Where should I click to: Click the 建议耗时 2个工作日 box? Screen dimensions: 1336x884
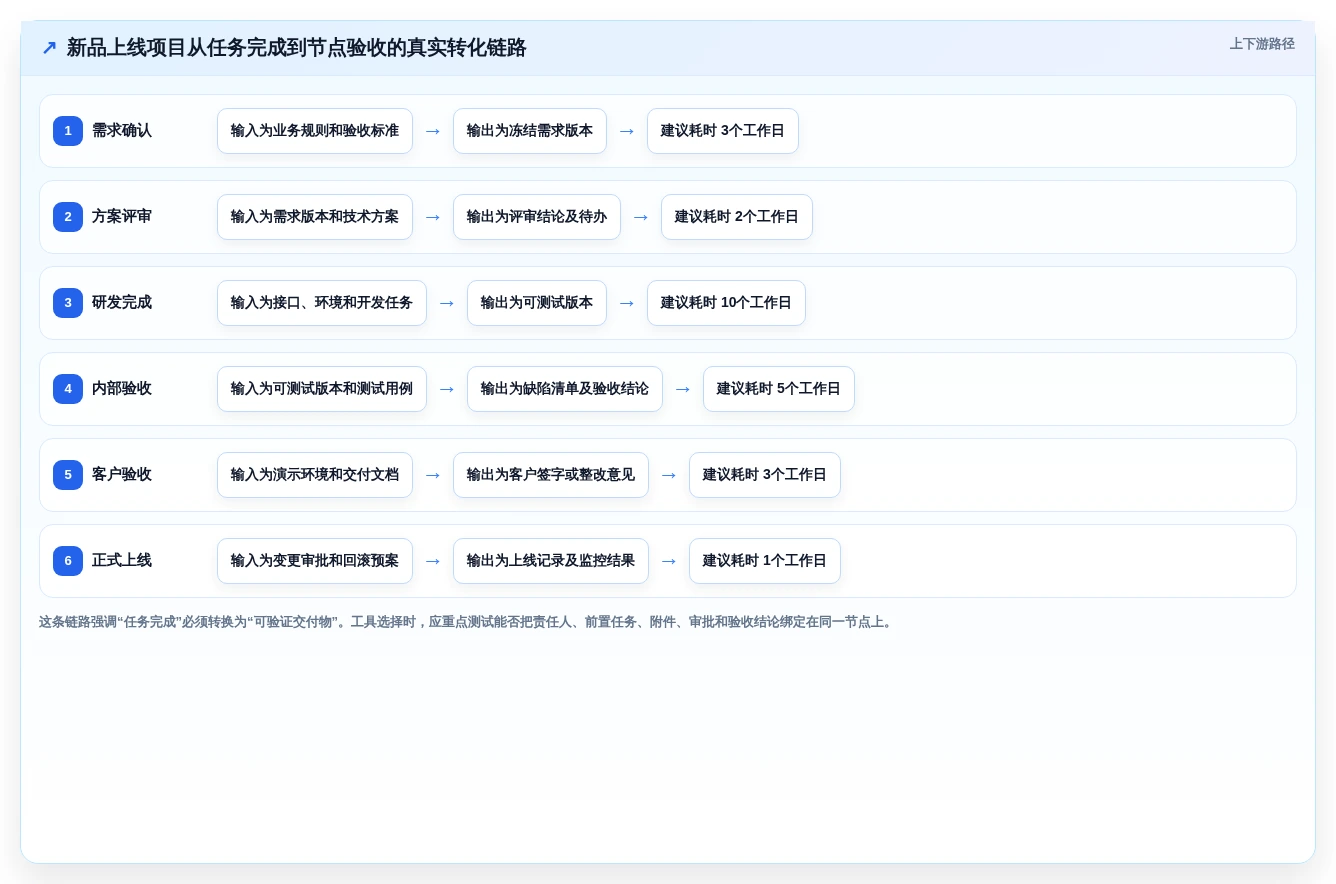click(x=737, y=217)
